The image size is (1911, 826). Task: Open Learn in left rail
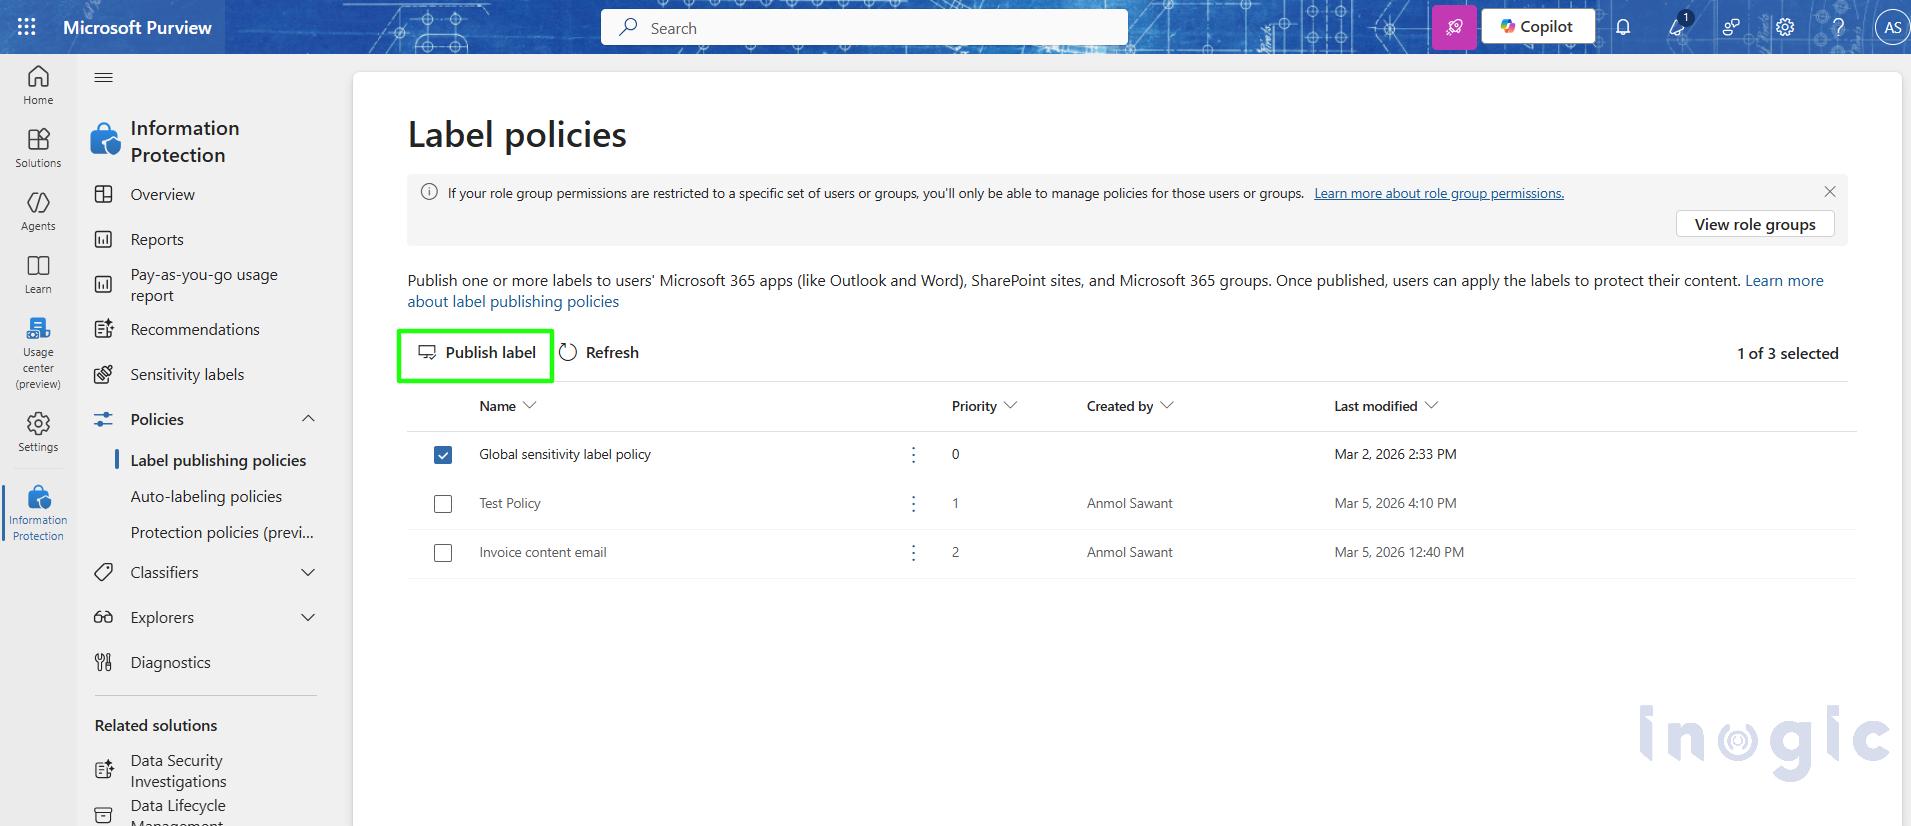coord(38,274)
